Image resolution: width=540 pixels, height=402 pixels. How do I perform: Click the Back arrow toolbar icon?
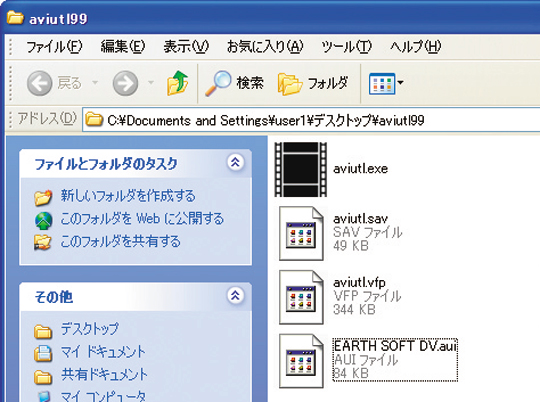(x=40, y=83)
